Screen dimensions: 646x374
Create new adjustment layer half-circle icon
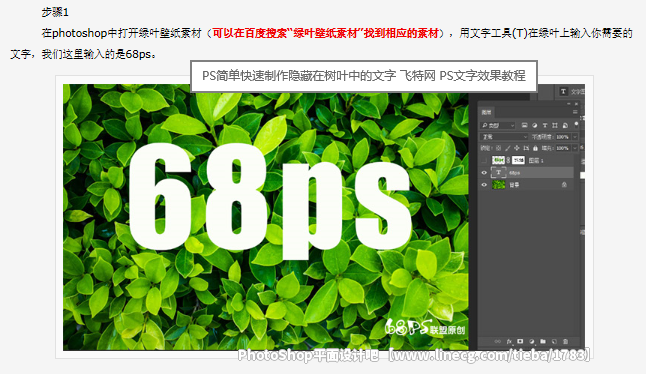(531, 341)
